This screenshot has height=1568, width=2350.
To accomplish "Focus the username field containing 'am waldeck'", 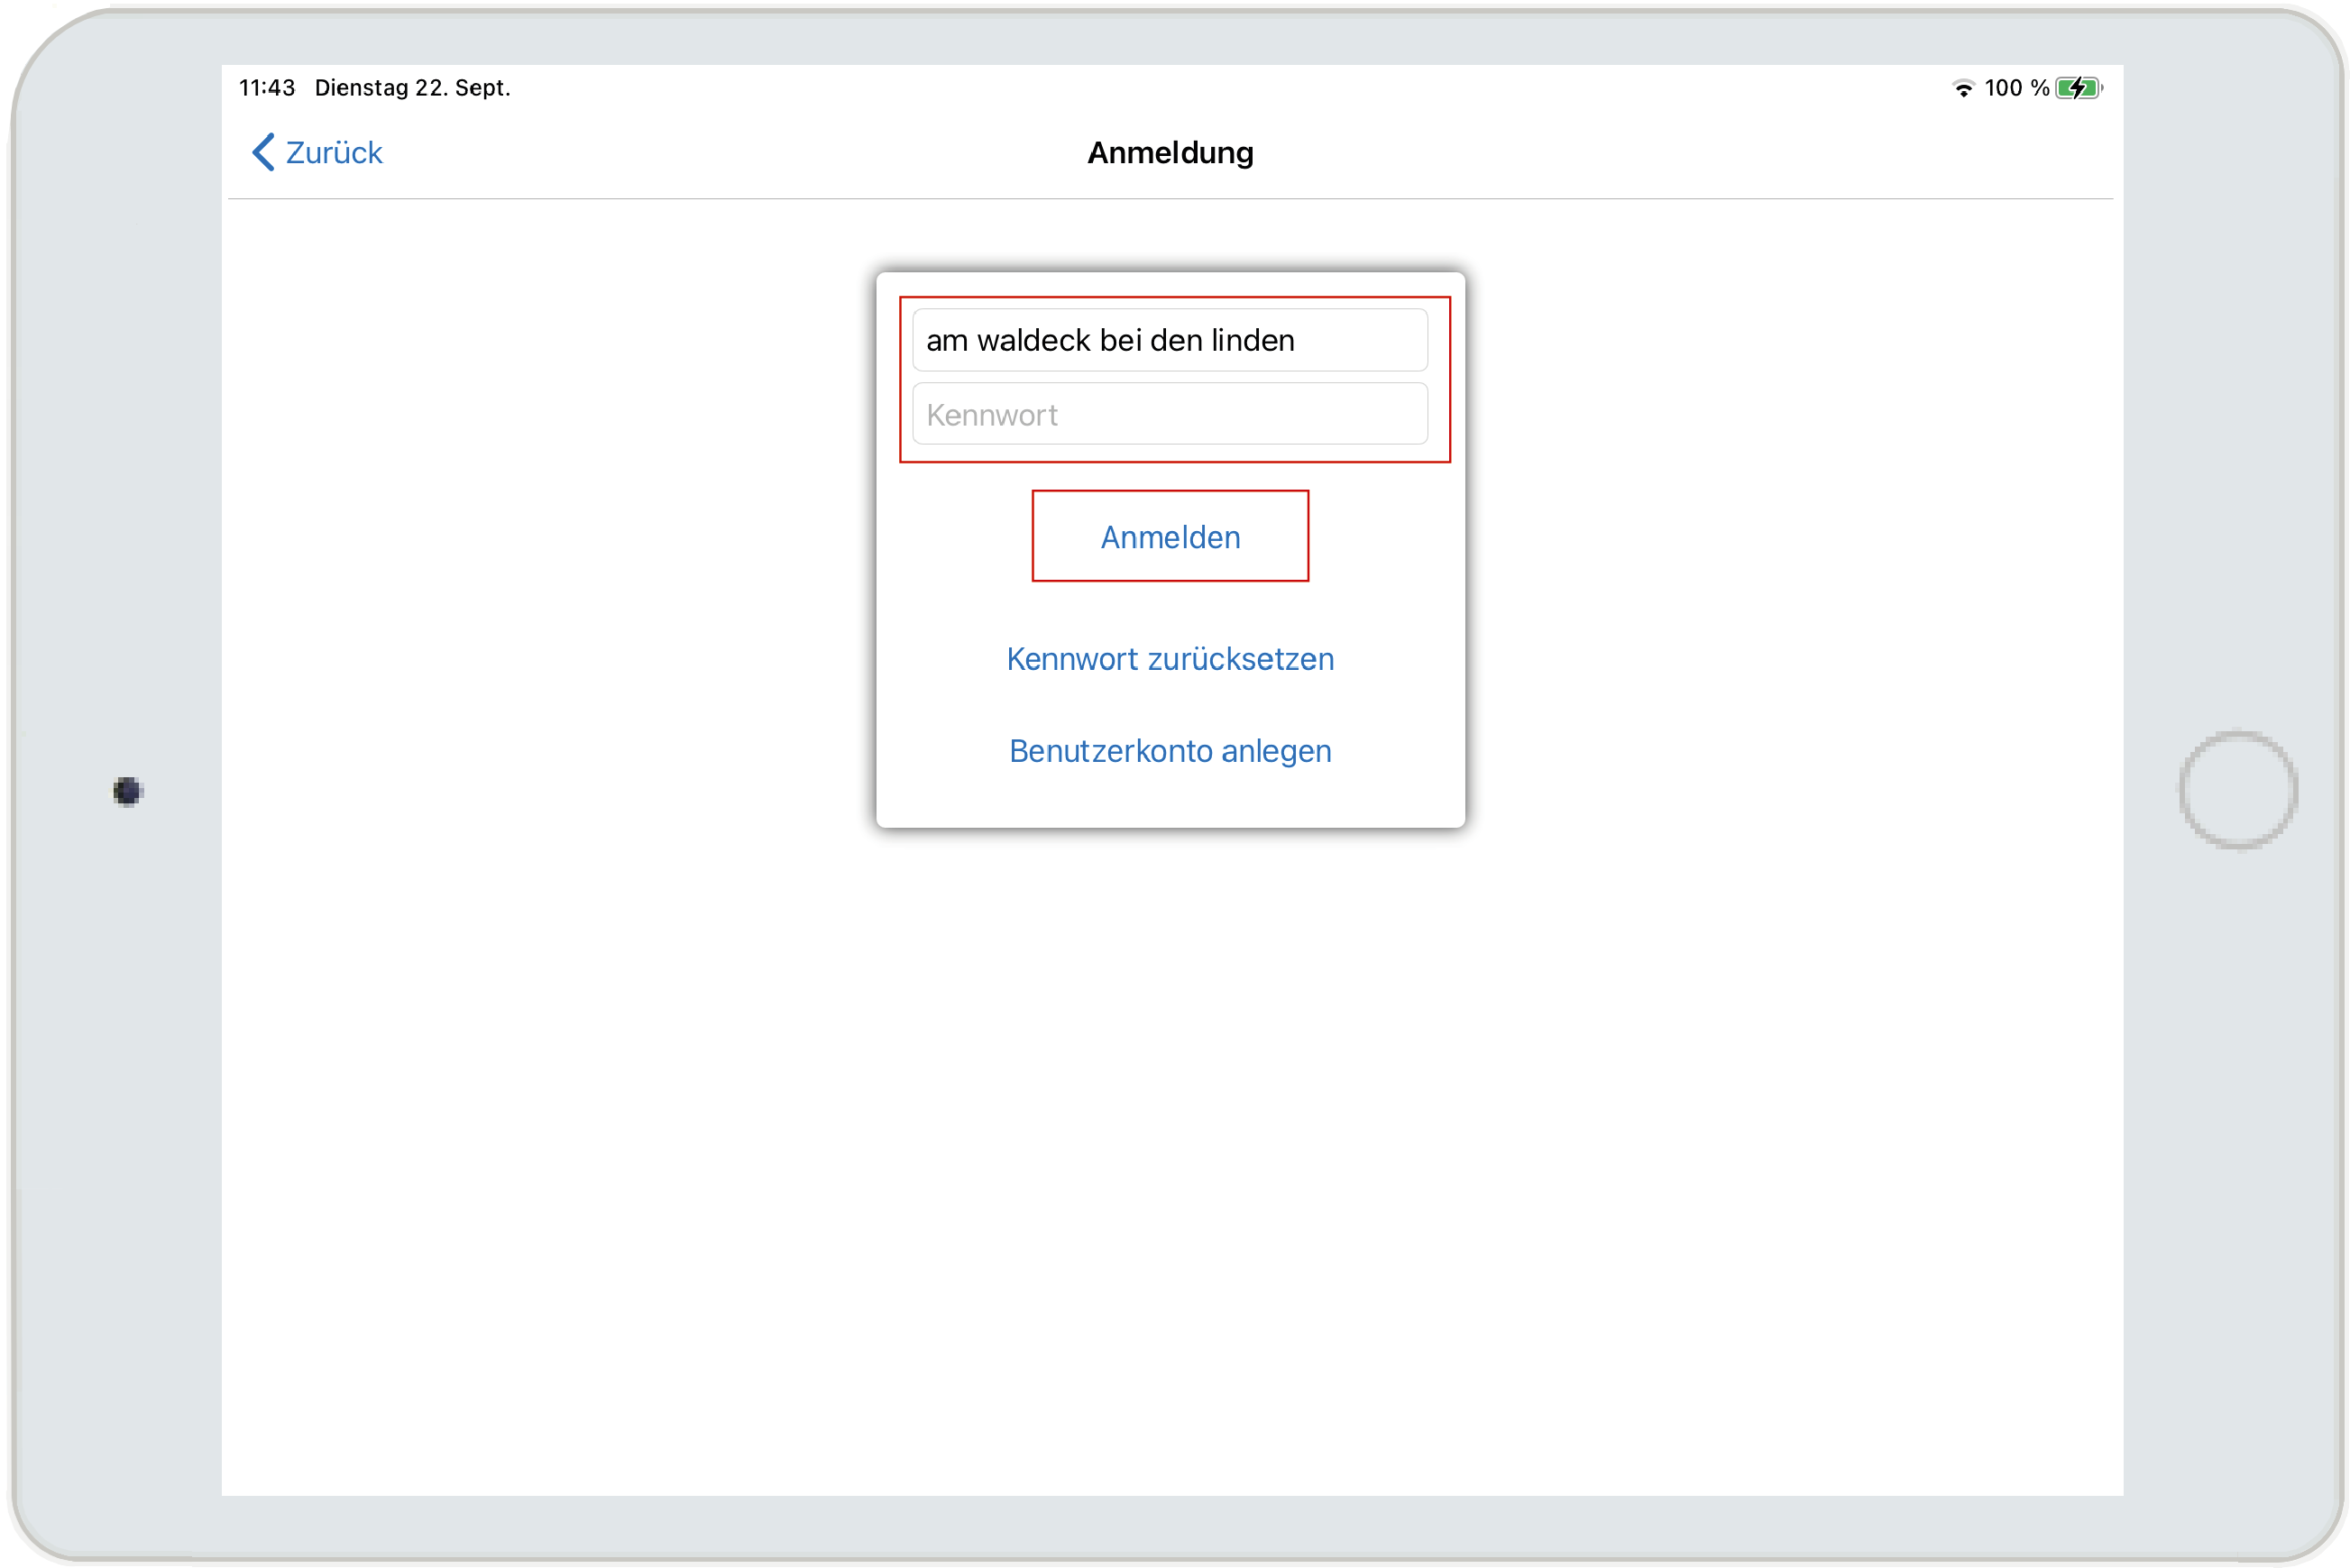I will [1169, 340].
